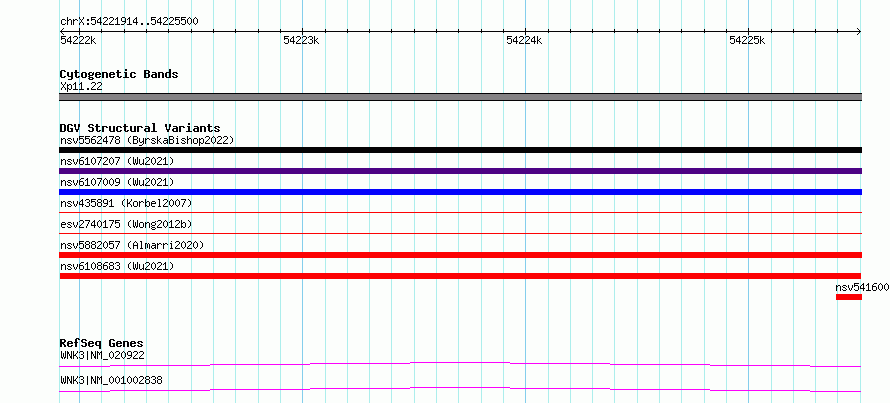The width and height of the screenshot is (890, 403).
Task: Select the thin red line below nsv435891
Action: [x=460, y=212]
